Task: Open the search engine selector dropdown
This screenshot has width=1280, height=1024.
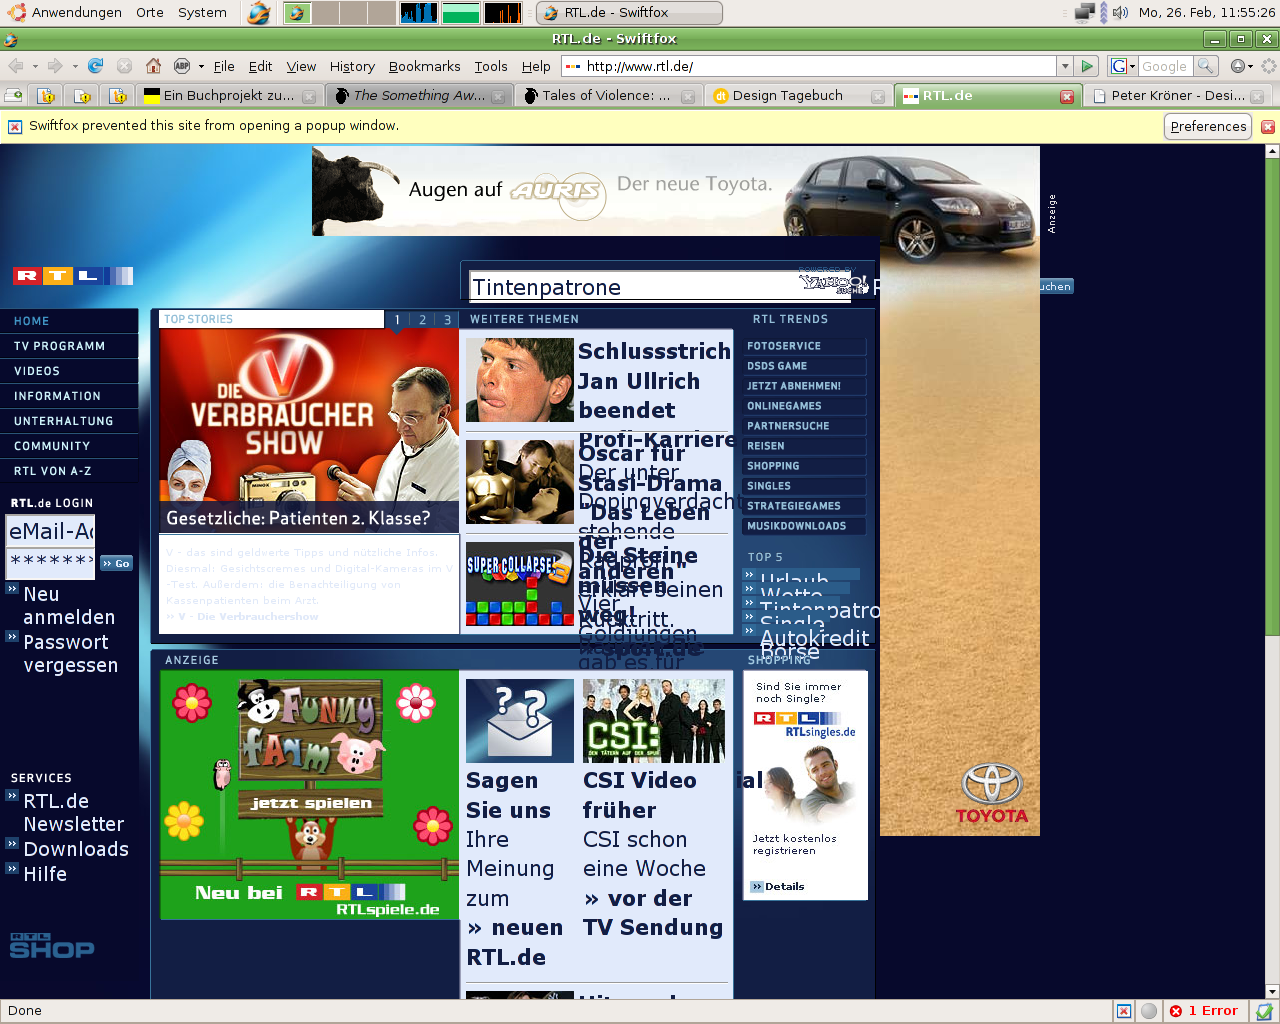Action: point(1132,67)
